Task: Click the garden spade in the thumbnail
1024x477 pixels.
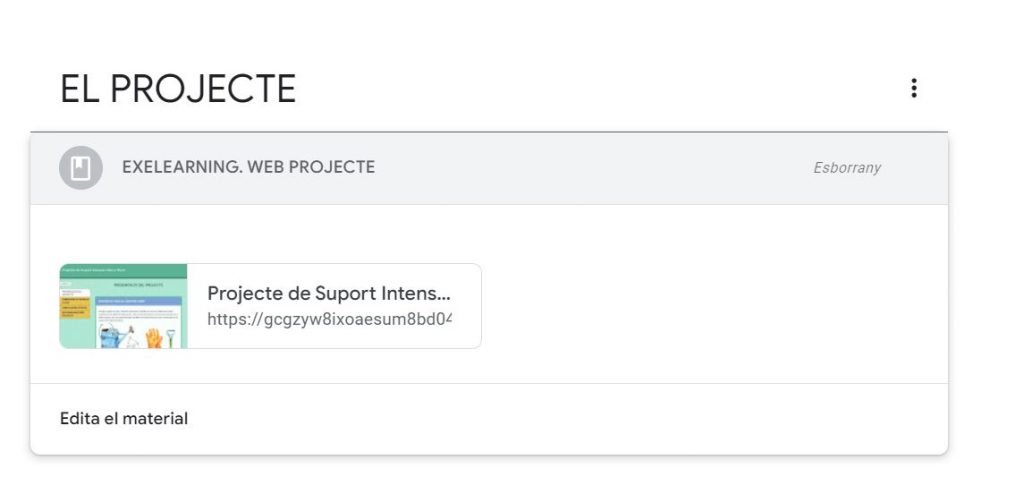Action: tap(170, 338)
